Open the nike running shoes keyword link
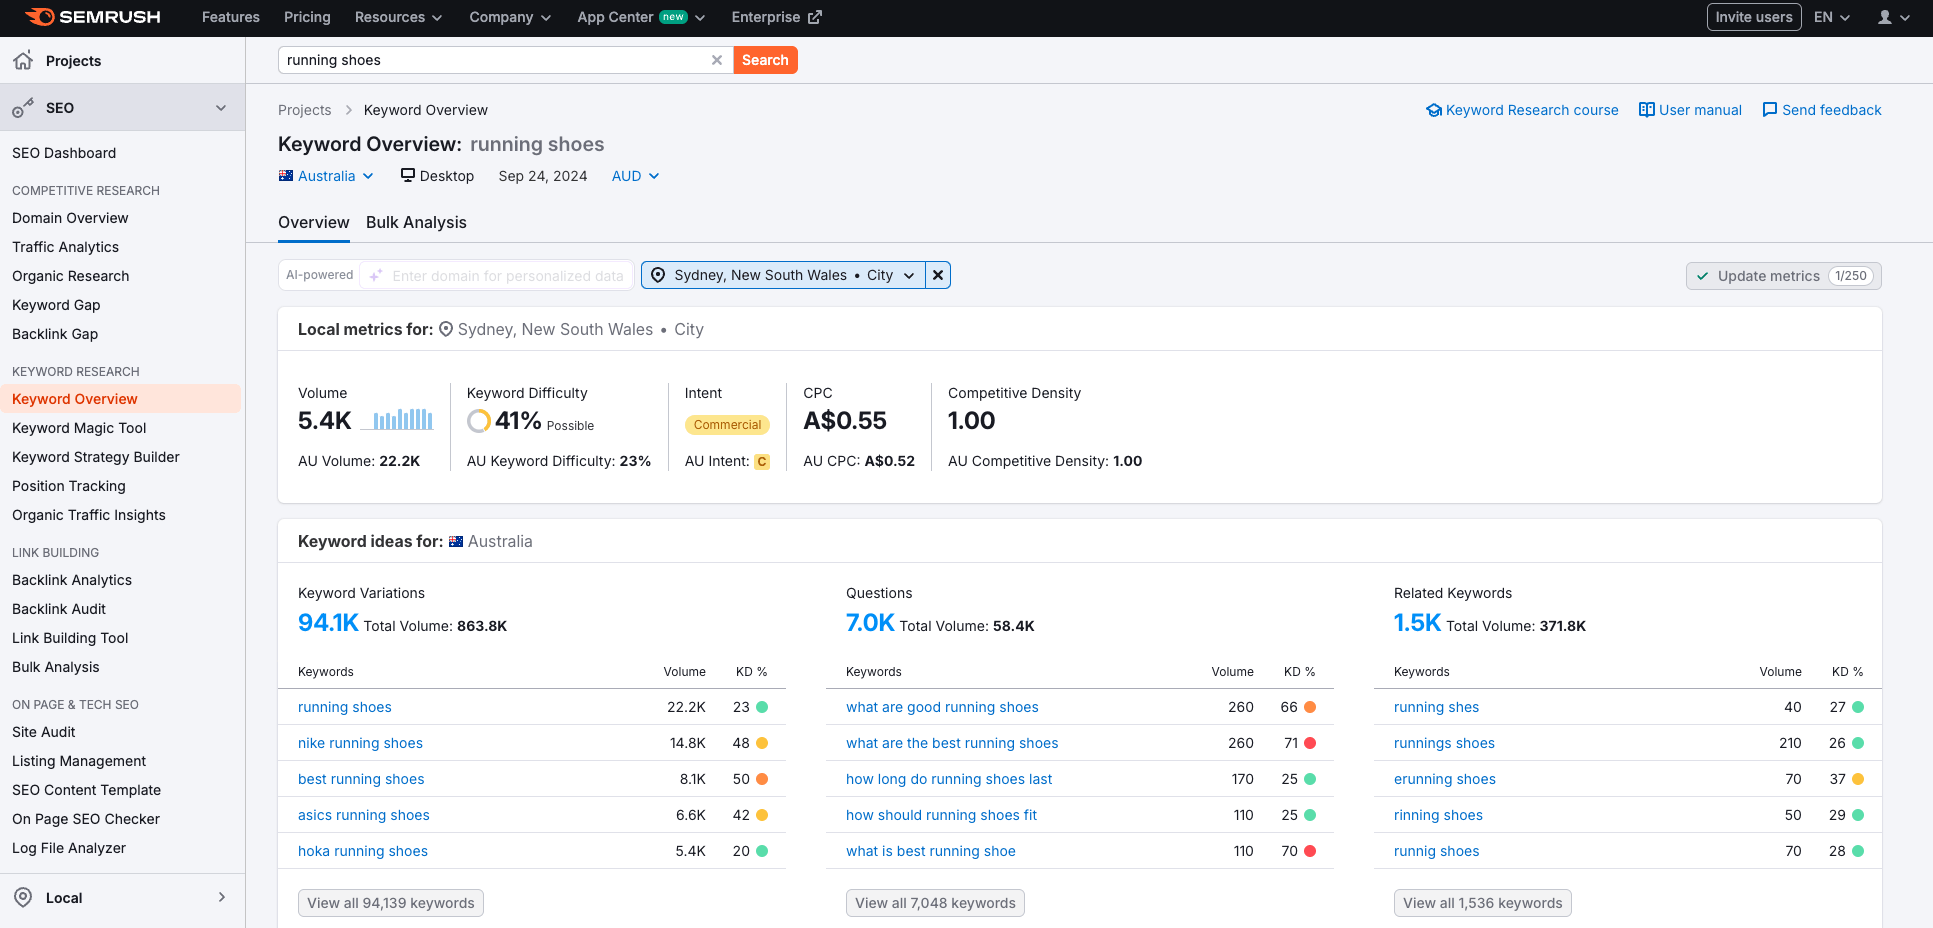 click(x=360, y=743)
